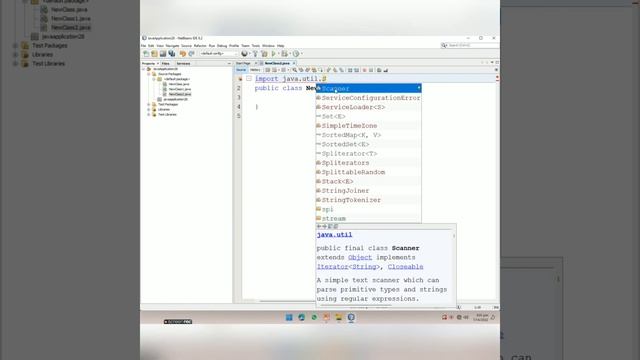
Task: Expand the Test Libraries node
Action: pyautogui.click(x=149, y=115)
